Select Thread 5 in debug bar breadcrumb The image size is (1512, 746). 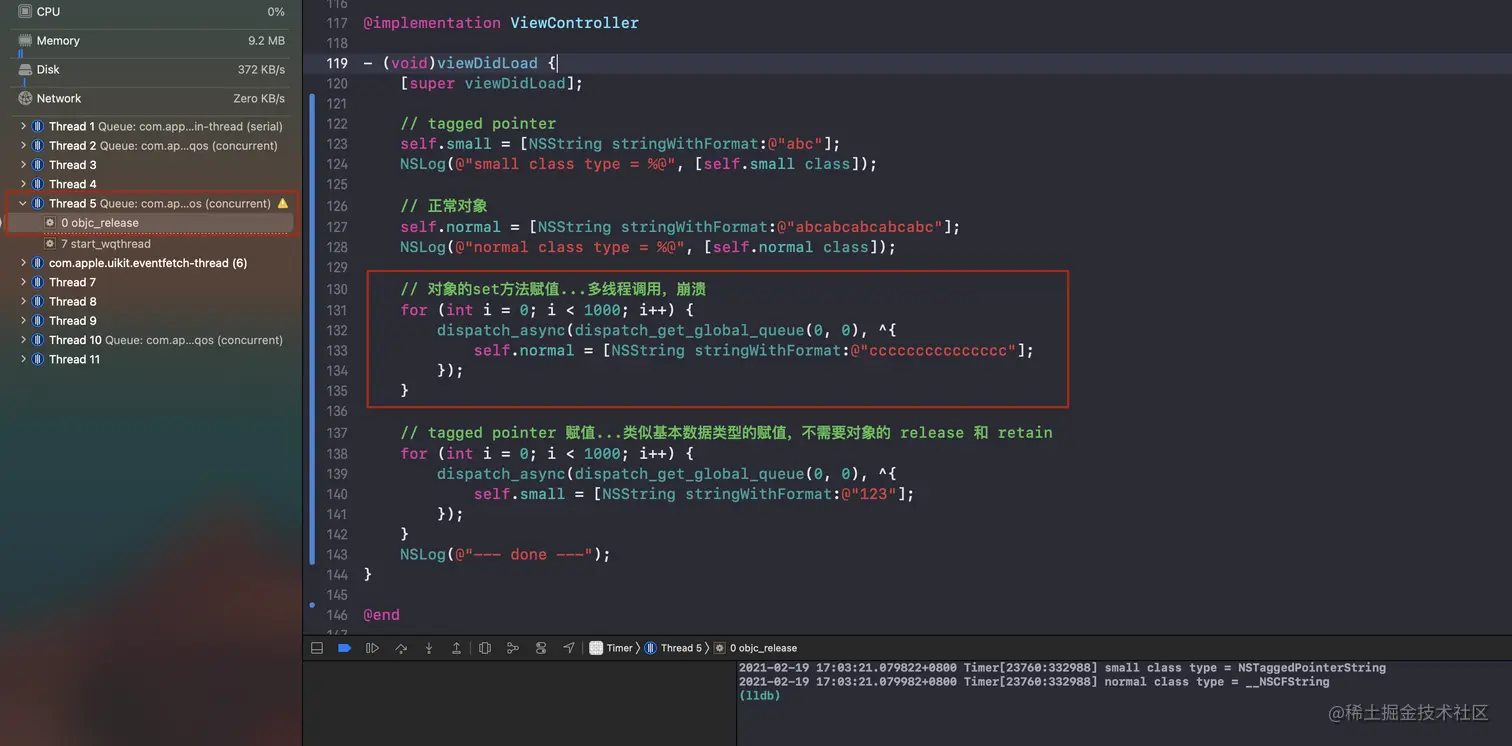[673, 648]
